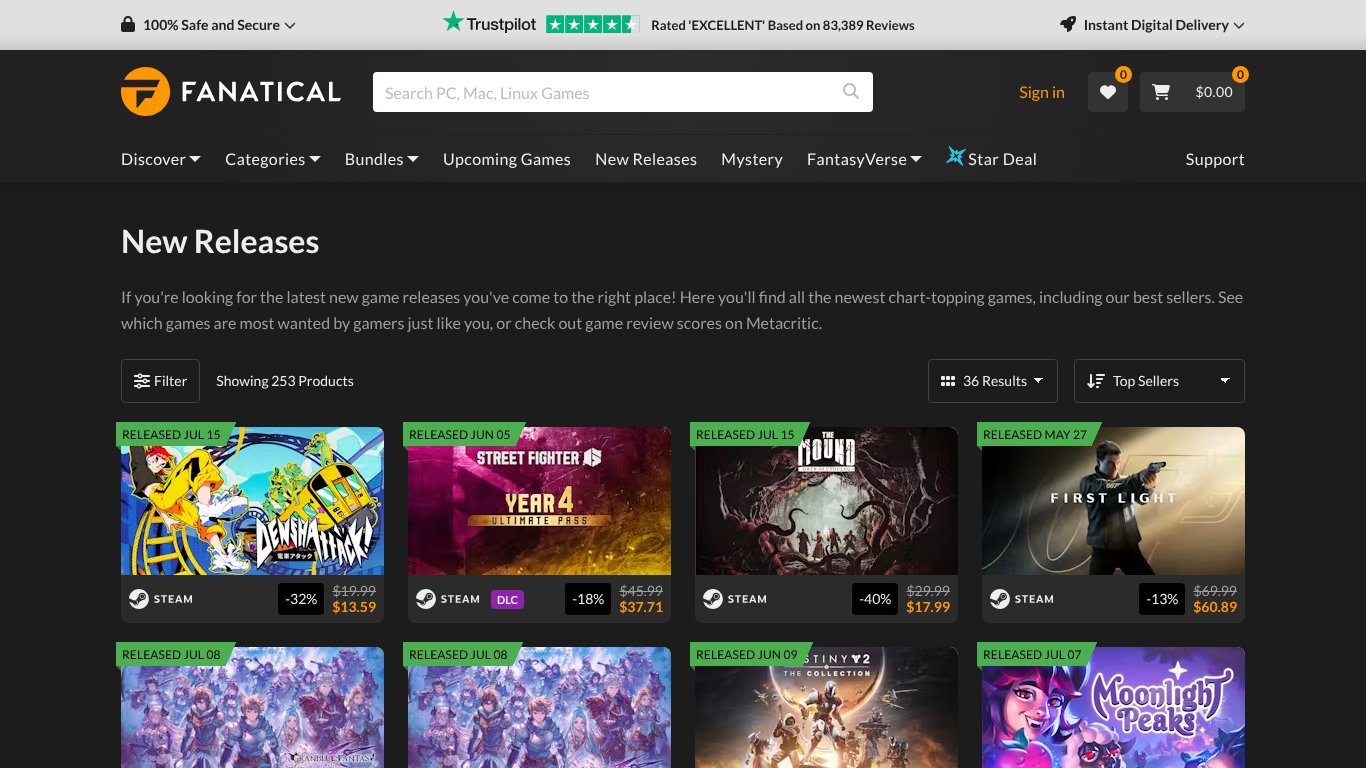
Task: Go to Upcoming Games
Action: pos(507,159)
